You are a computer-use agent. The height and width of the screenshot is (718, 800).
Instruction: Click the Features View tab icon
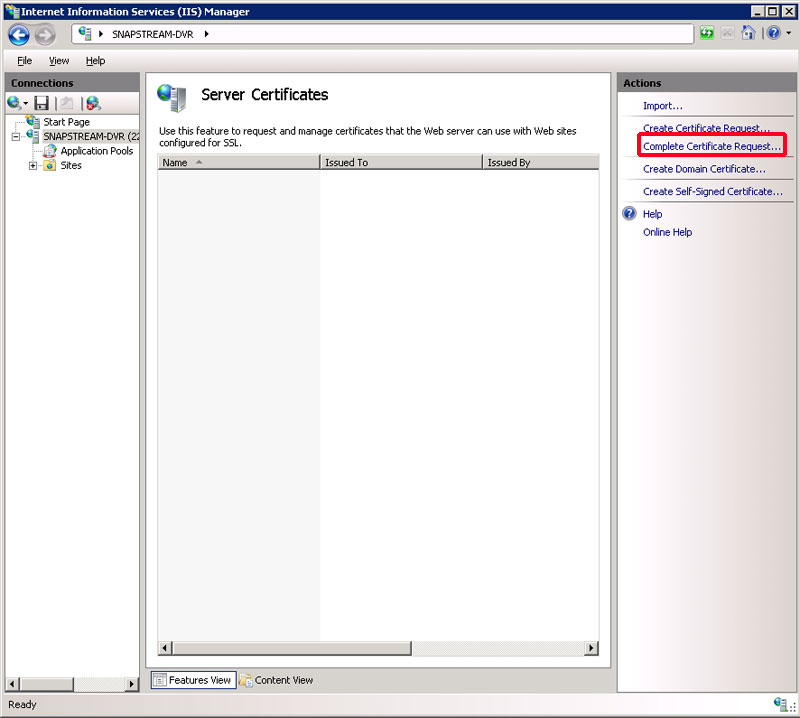pyautogui.click(x=160, y=680)
